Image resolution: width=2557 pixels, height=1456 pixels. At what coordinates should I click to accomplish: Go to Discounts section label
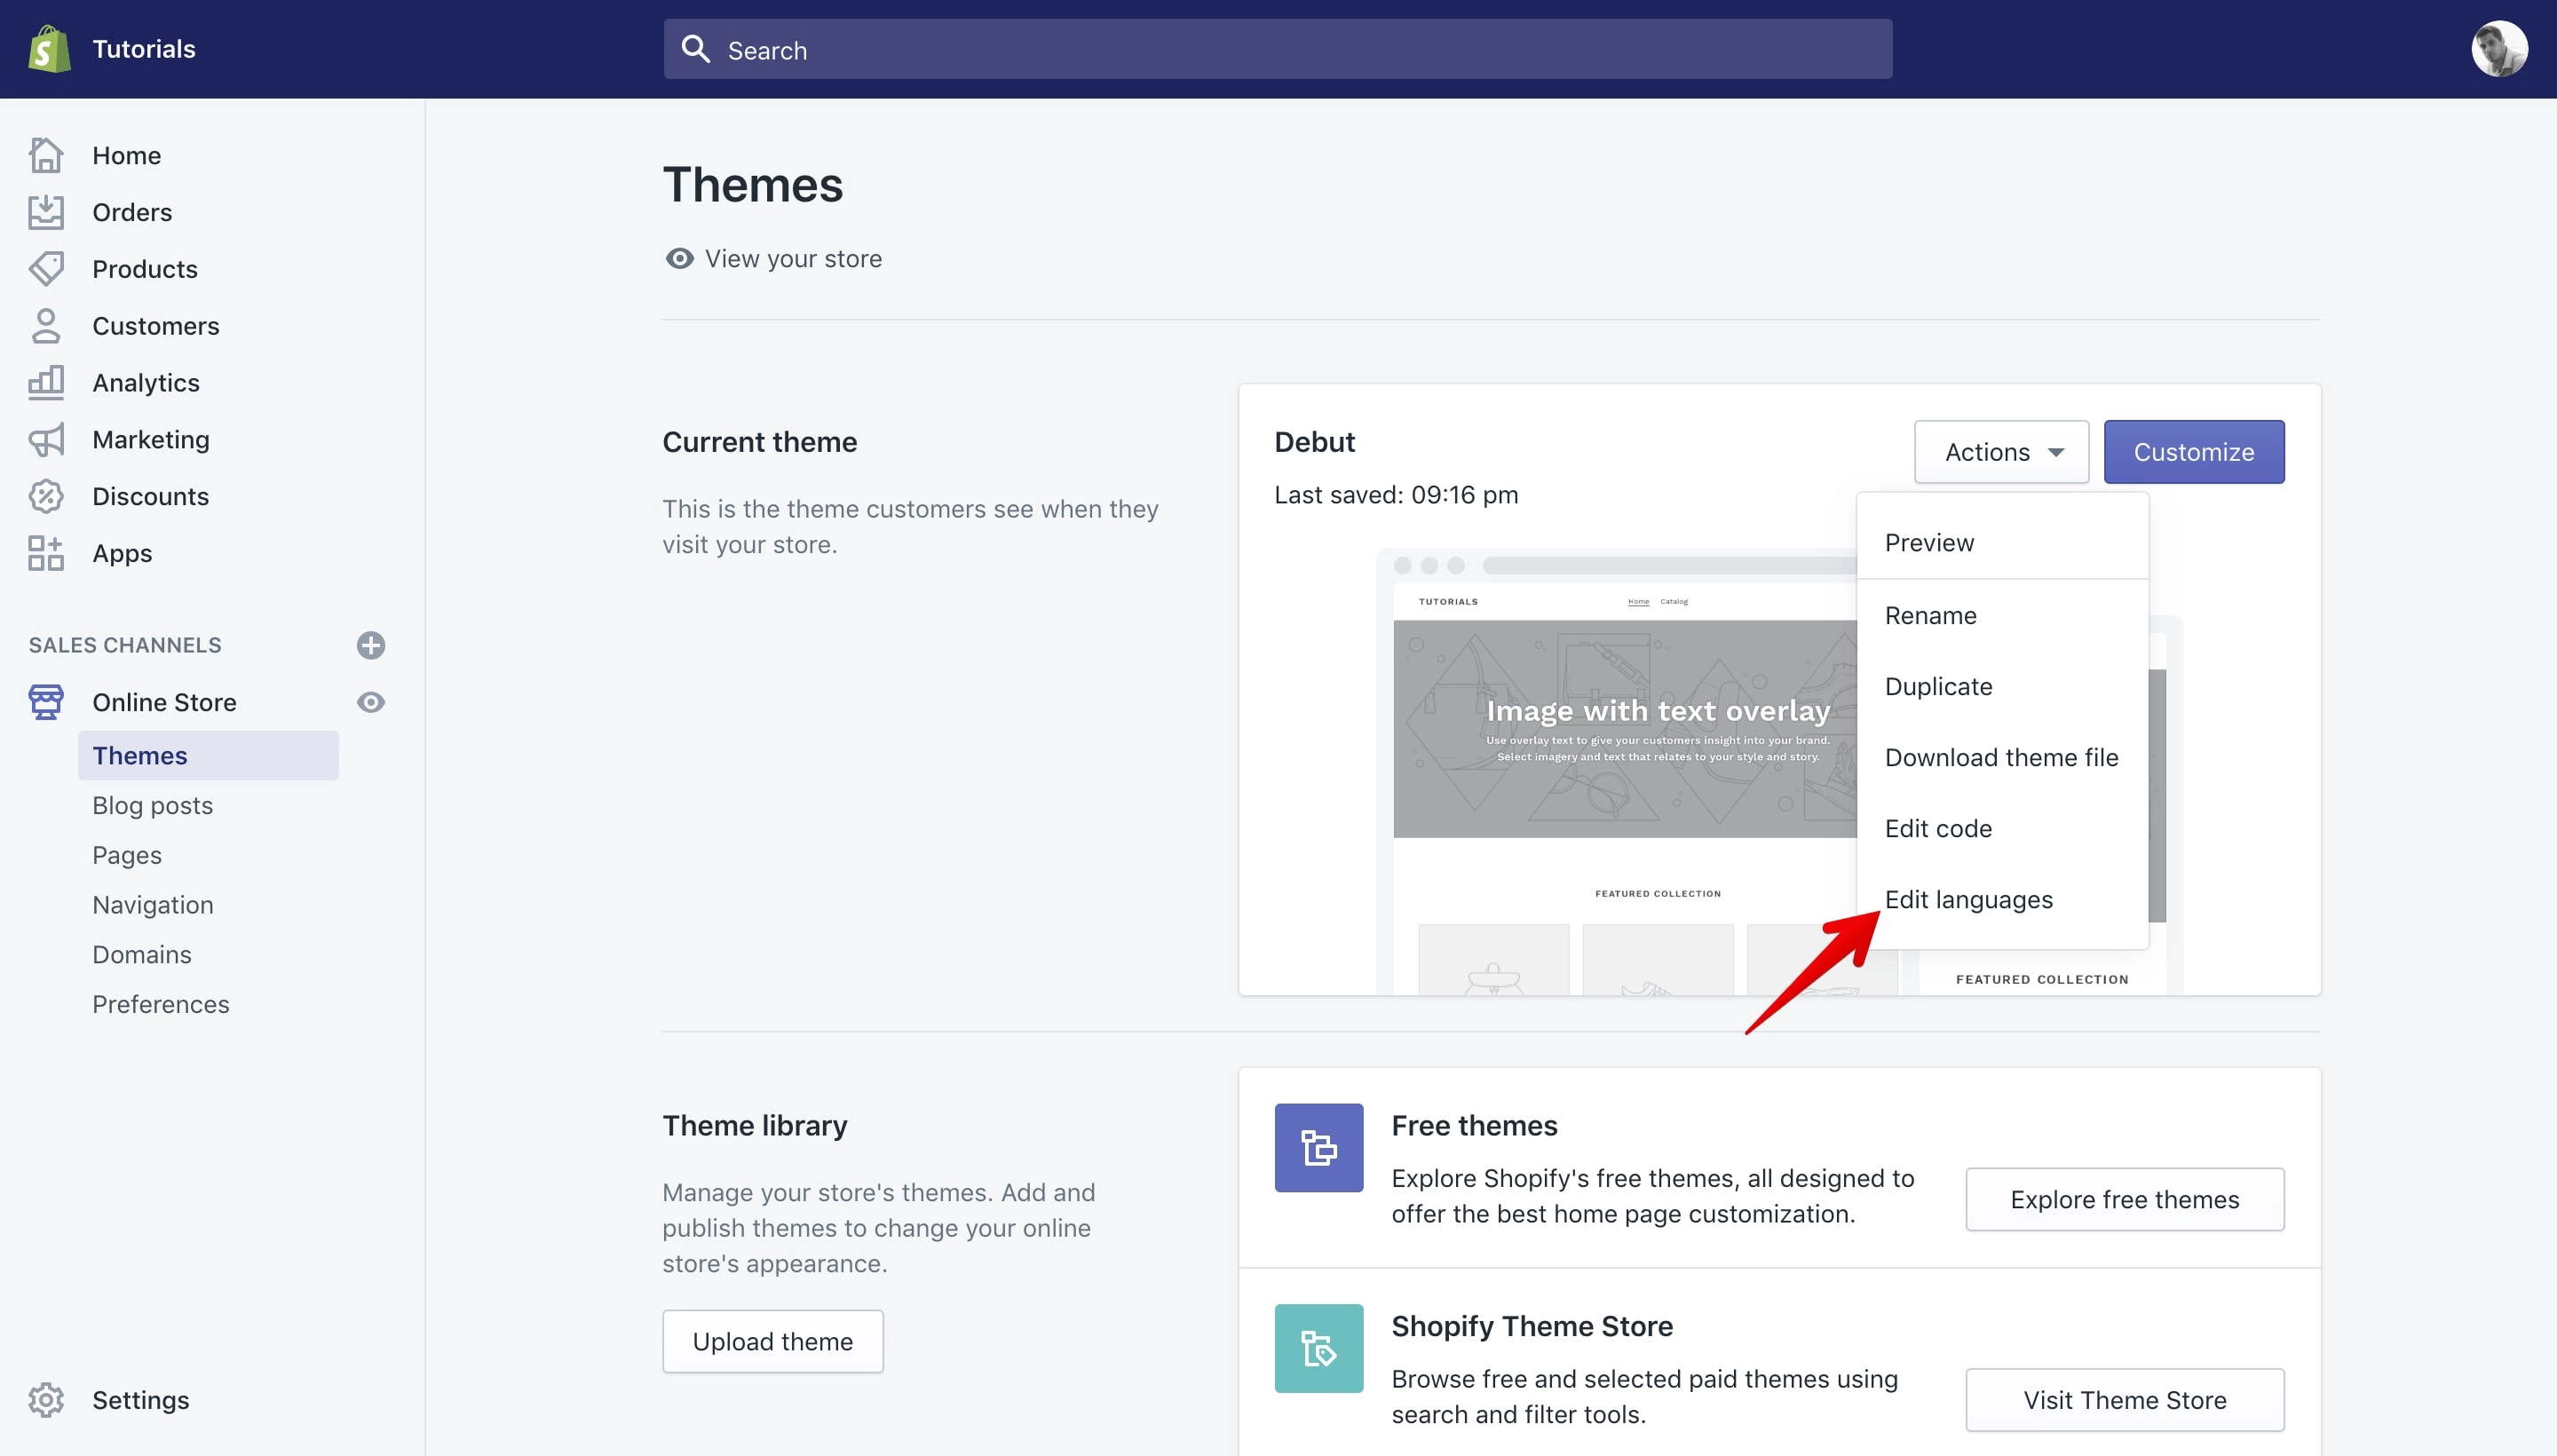click(151, 497)
